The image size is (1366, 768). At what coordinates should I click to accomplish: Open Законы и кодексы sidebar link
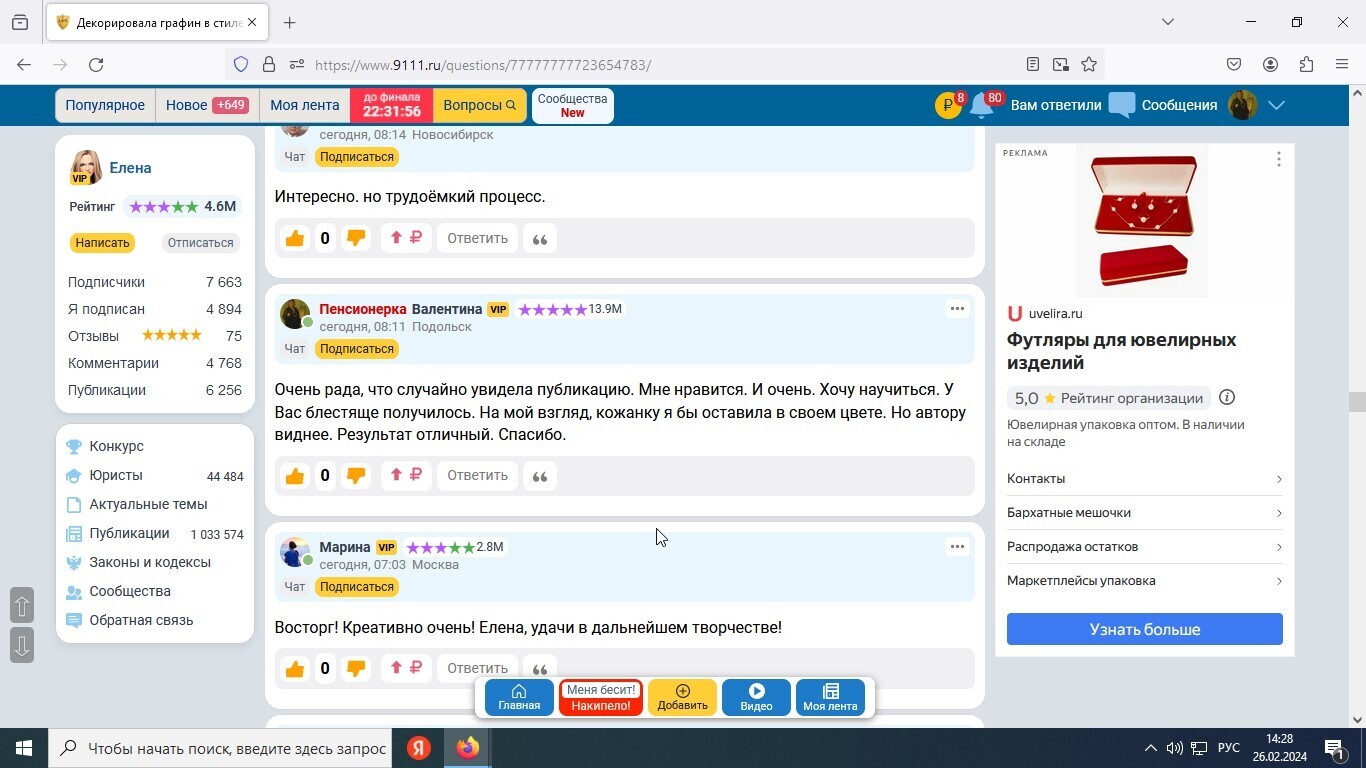150,562
